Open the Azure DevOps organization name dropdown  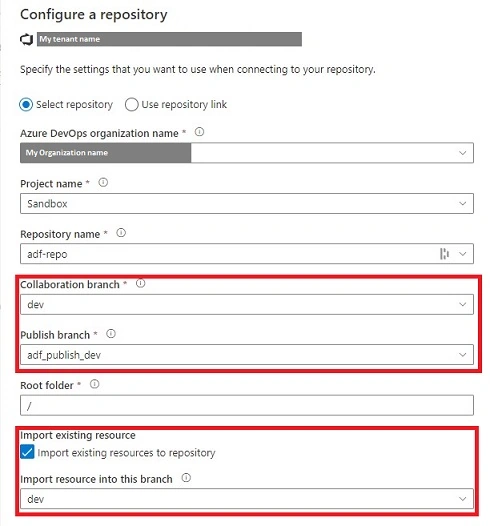click(x=247, y=153)
